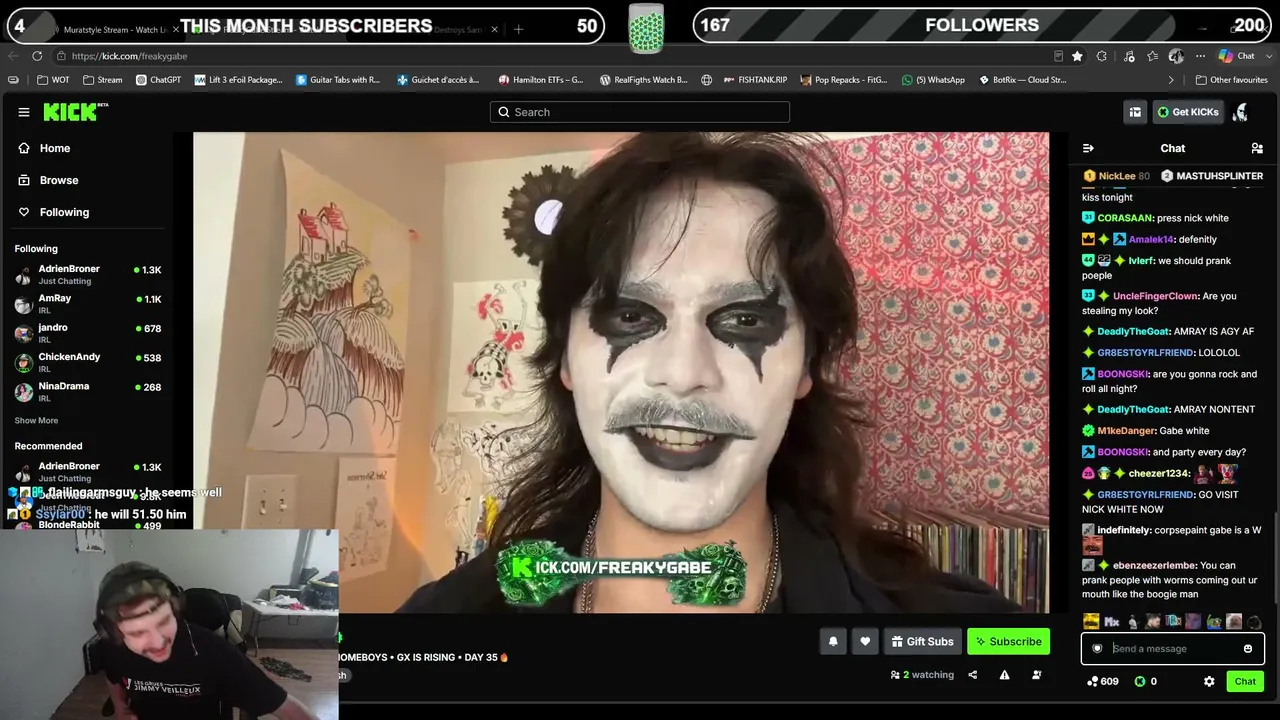
Task: Open browser extensions puzzle icon
Action: pyautogui.click(x=1102, y=56)
